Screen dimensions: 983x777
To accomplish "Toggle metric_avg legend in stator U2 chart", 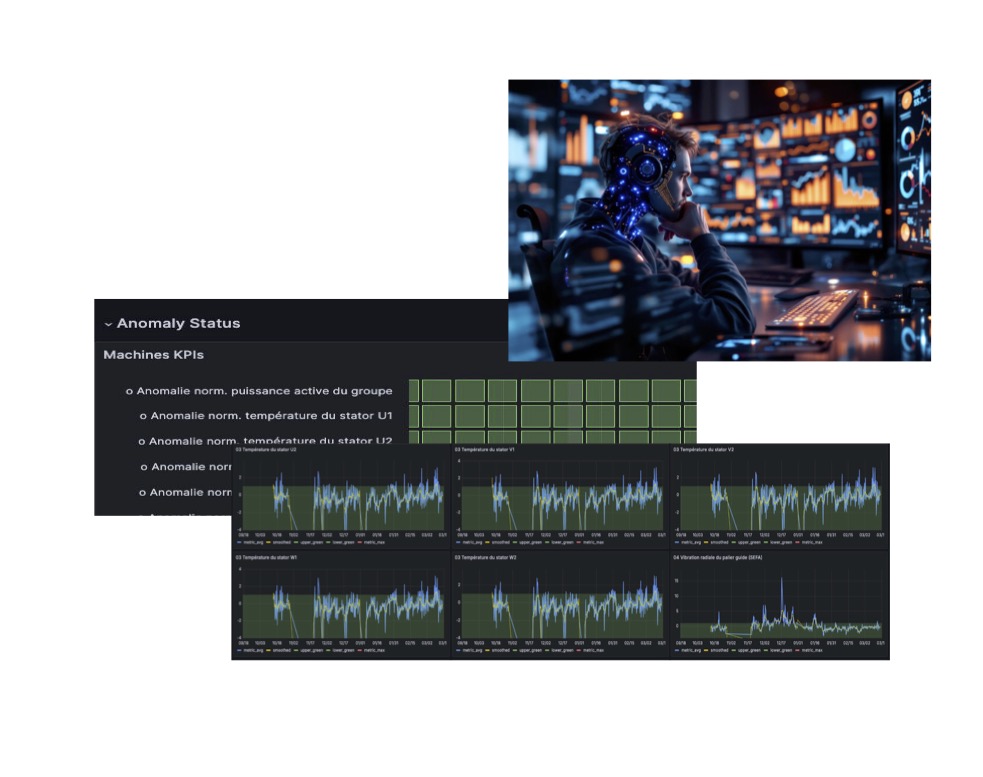I will coord(251,542).
